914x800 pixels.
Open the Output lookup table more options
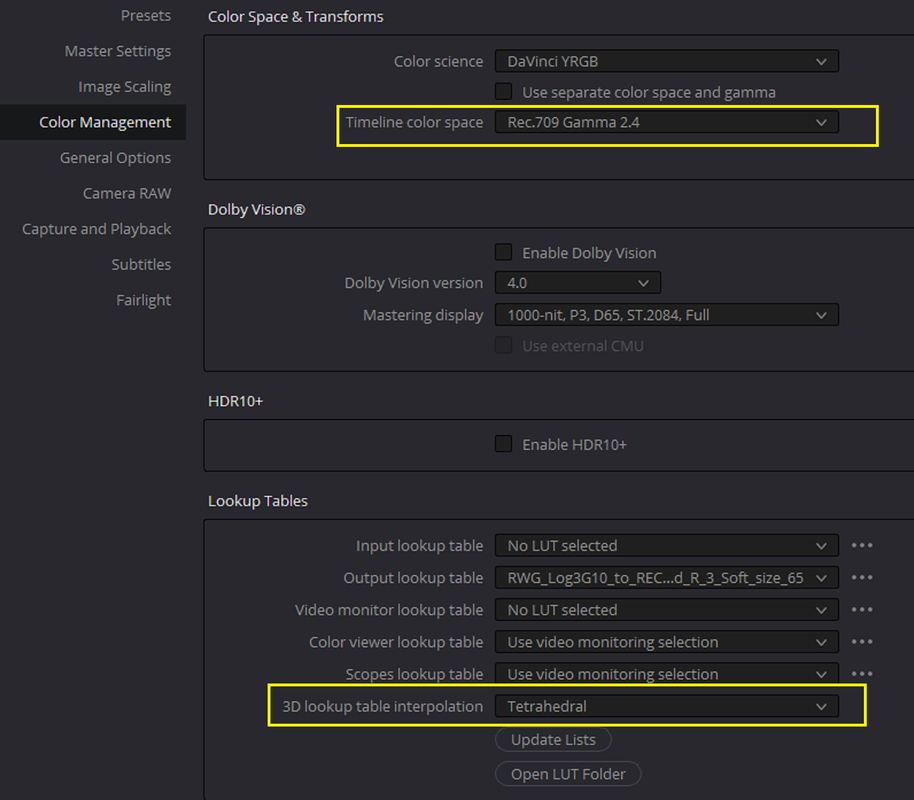tap(862, 578)
